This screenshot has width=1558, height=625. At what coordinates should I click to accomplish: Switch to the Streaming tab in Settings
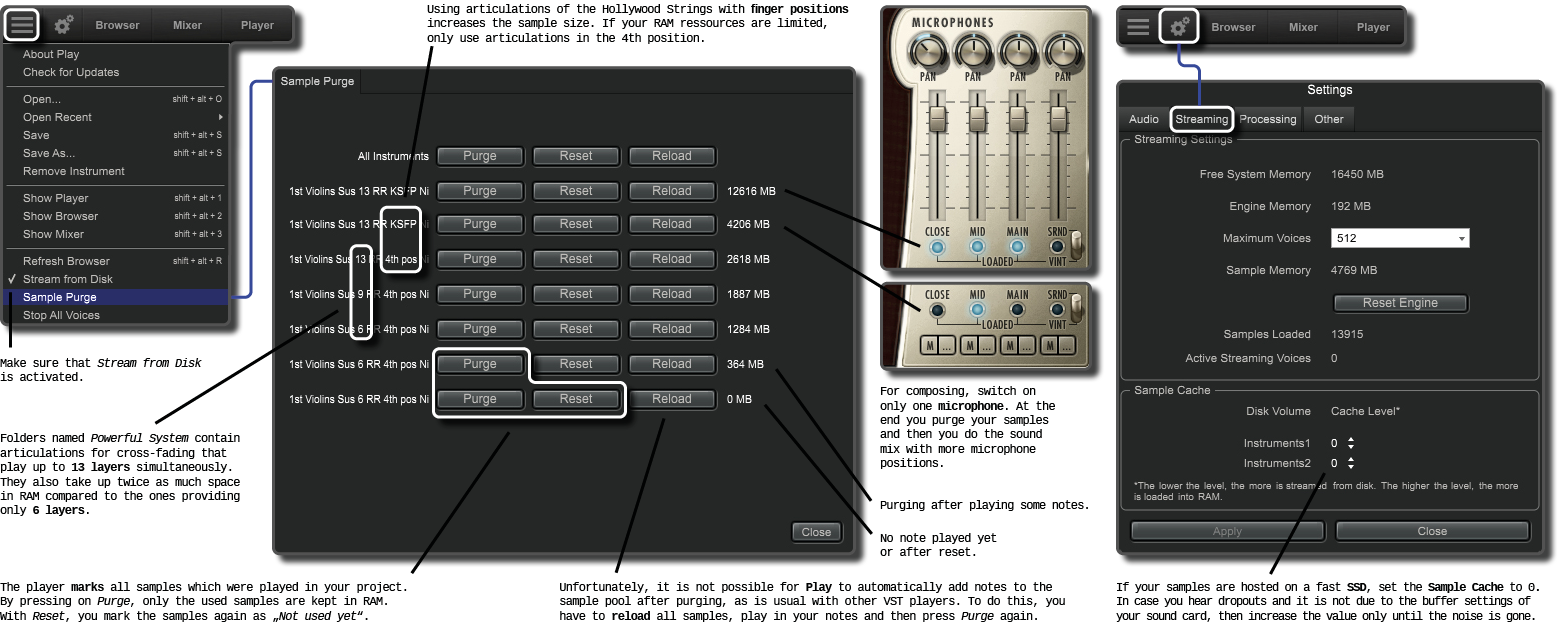[1201, 119]
